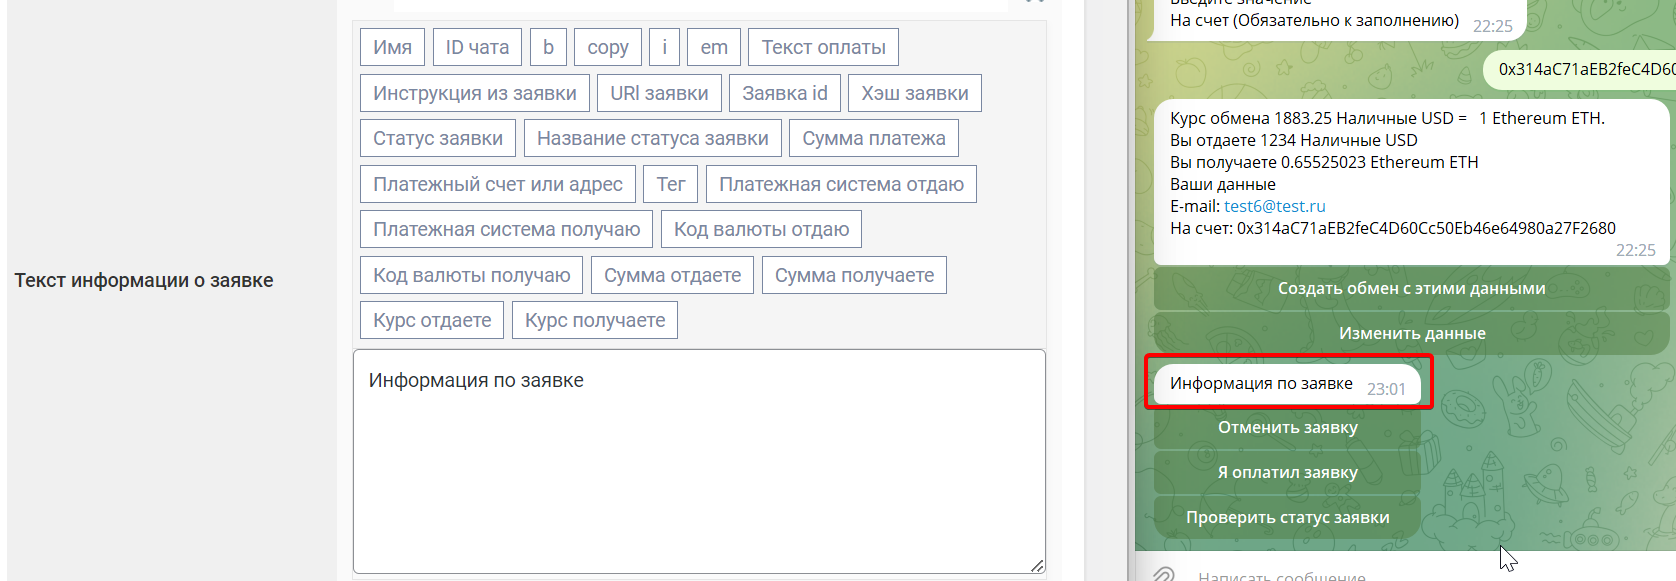1676x581 pixels.
Task: Insert the 'Имя' tag
Action: pos(392,47)
